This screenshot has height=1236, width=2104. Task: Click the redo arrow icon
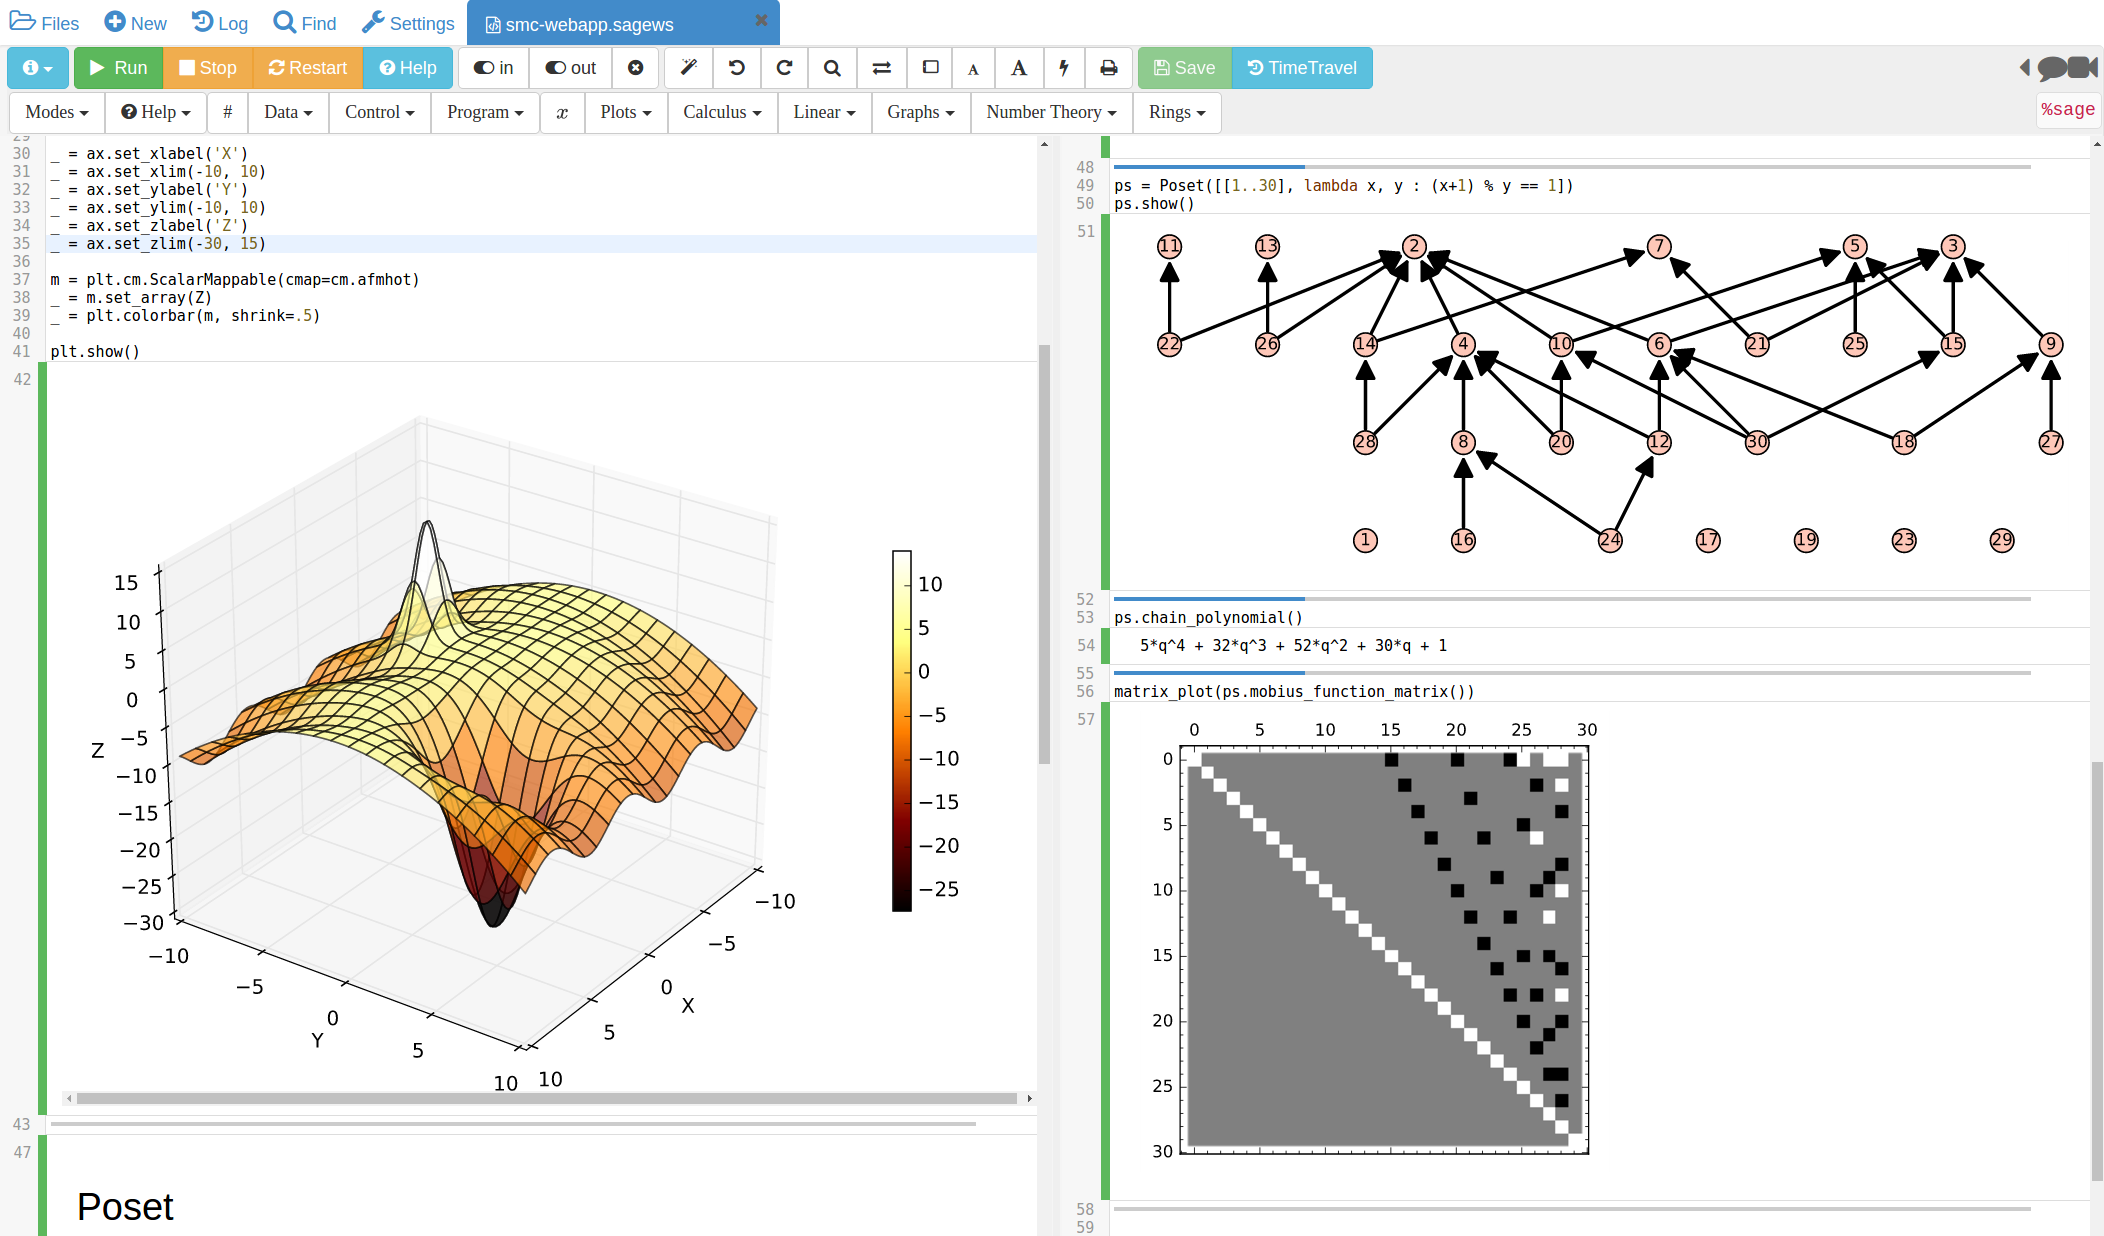[x=785, y=68]
